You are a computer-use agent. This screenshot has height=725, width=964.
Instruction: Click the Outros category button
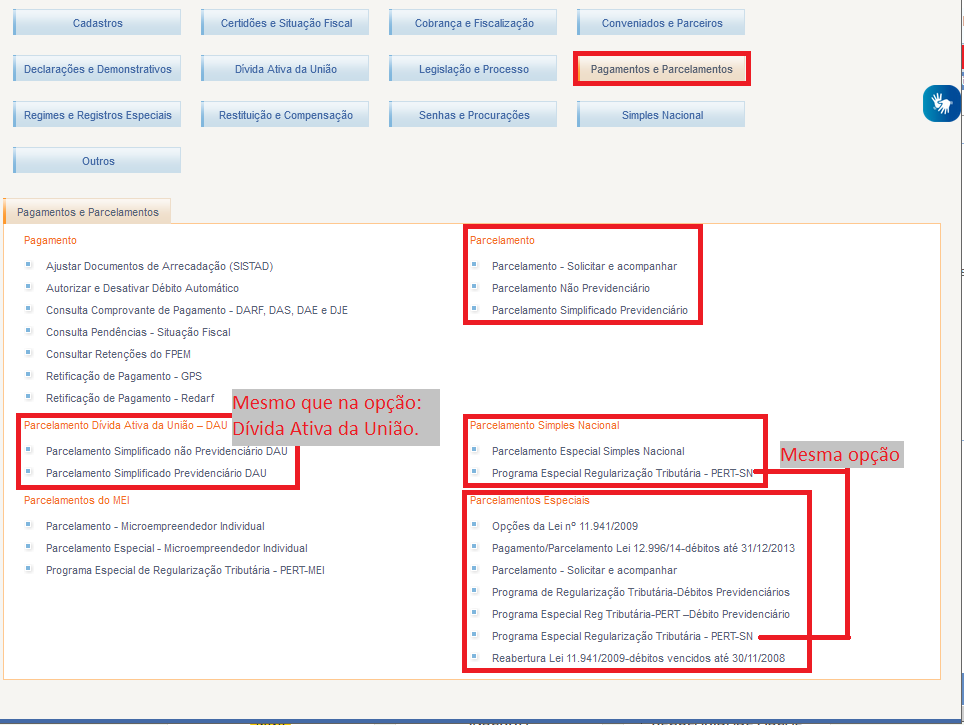(x=97, y=161)
